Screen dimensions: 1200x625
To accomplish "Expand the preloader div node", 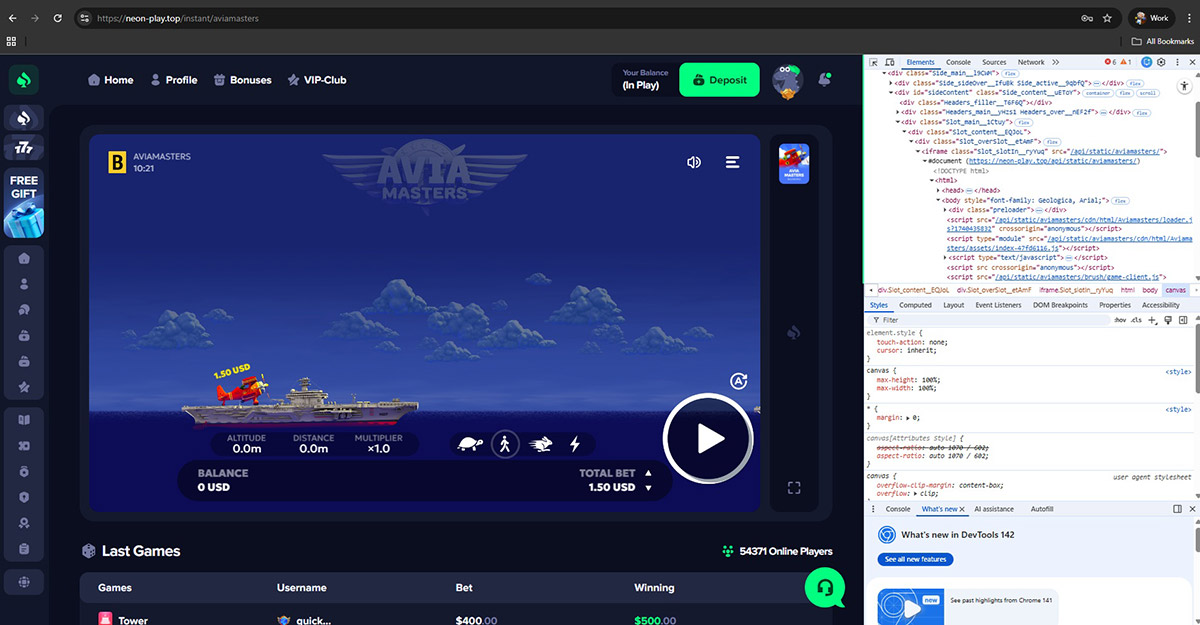I will pos(945,210).
